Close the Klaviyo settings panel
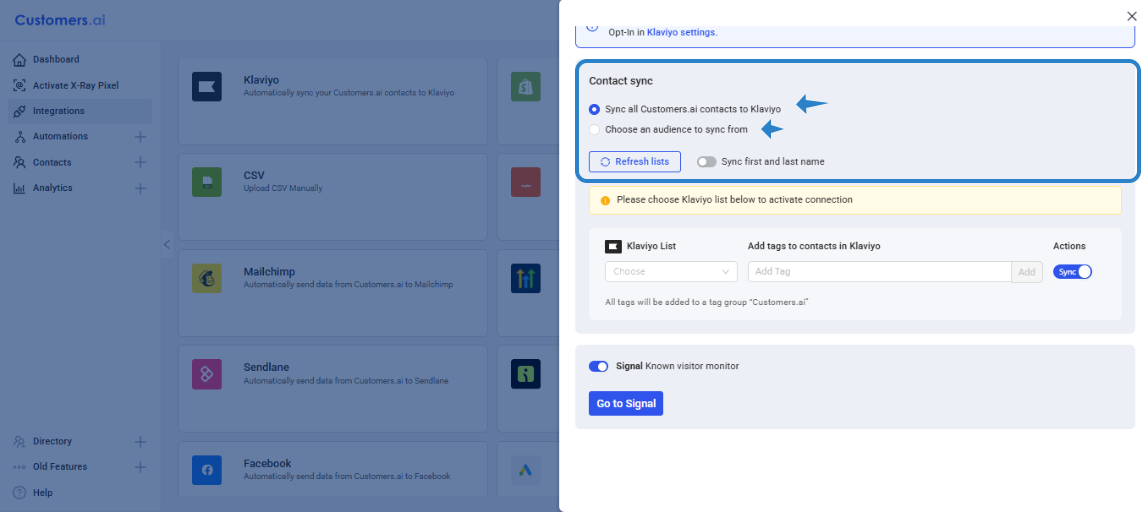This screenshot has height=512, width=1148. coord(1132,15)
